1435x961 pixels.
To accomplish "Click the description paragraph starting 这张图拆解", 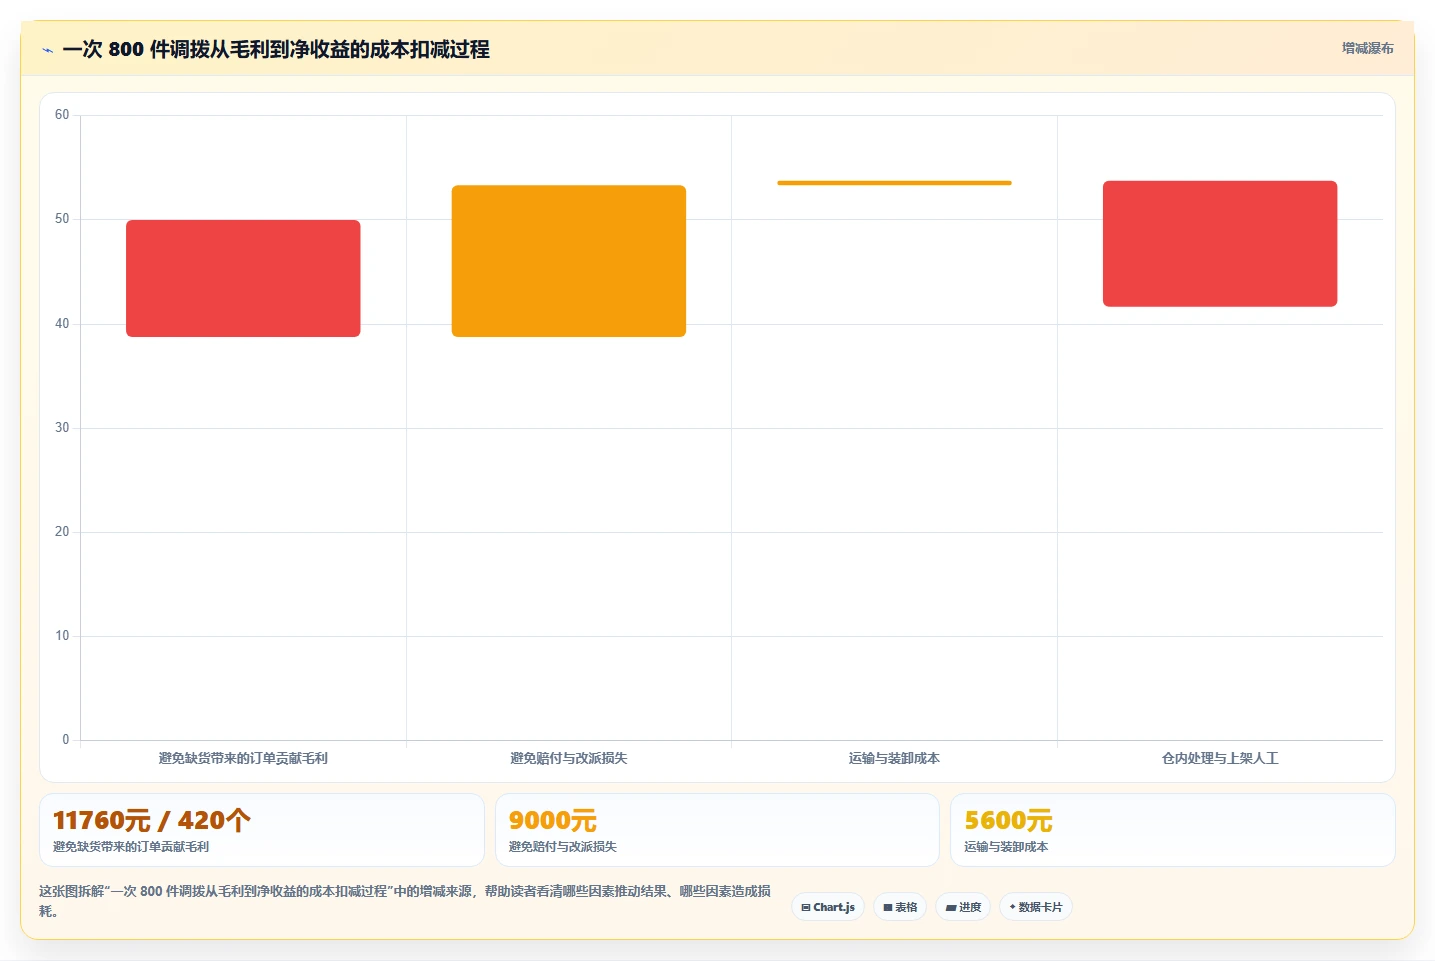I will (x=405, y=901).
